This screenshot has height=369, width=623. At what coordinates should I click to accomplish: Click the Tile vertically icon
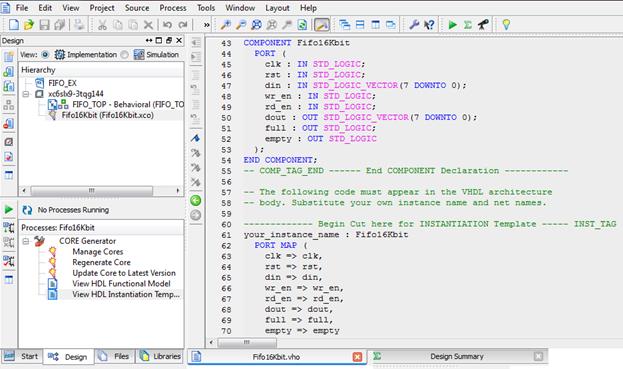click(x=375, y=25)
